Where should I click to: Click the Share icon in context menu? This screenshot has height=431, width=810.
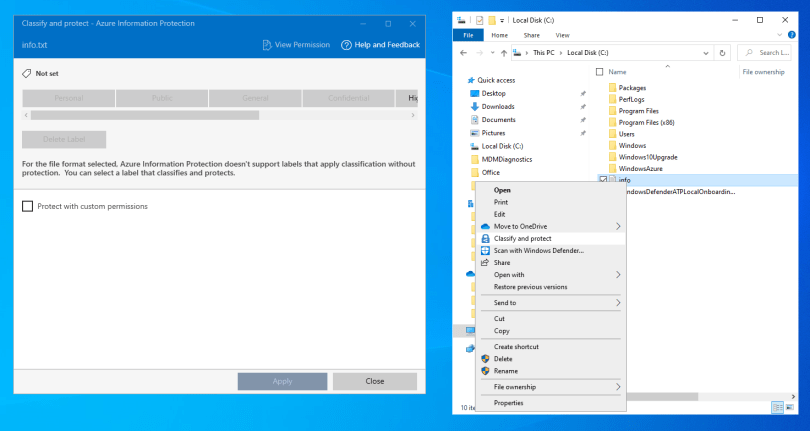pyautogui.click(x=485, y=263)
